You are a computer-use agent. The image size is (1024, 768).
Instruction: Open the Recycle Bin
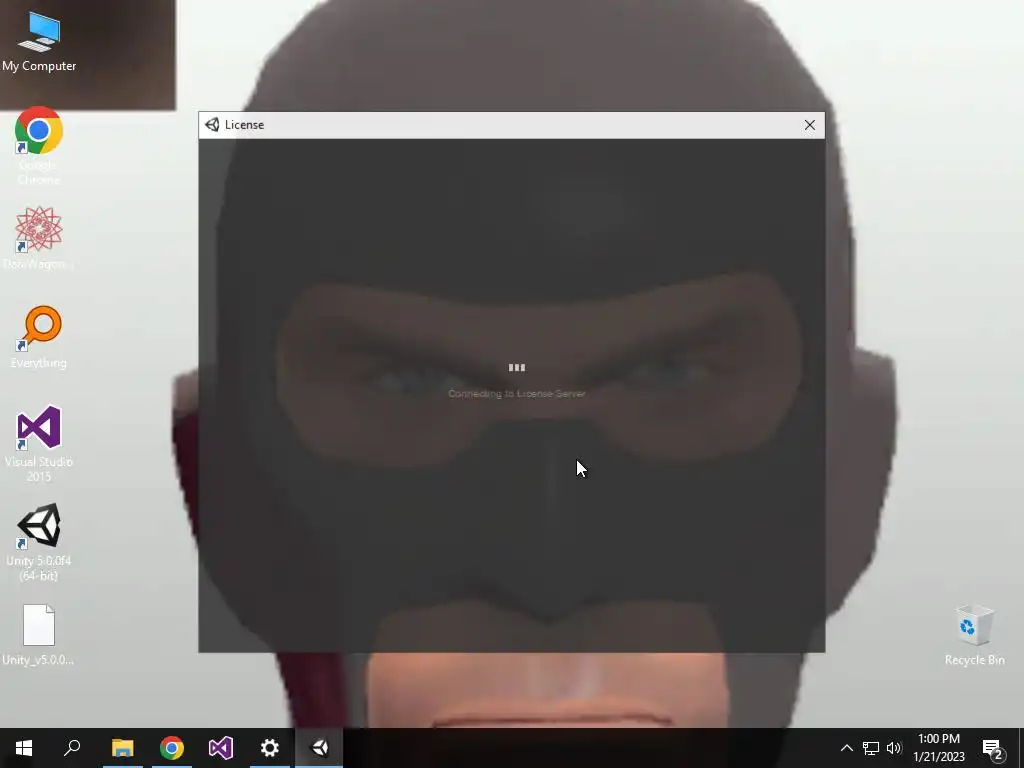click(x=974, y=635)
